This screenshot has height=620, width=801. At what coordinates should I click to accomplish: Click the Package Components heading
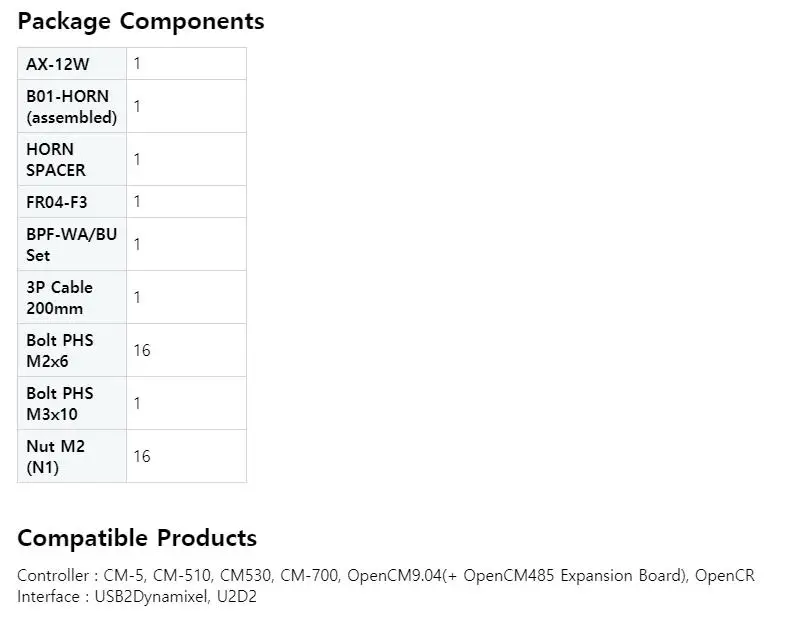click(141, 21)
